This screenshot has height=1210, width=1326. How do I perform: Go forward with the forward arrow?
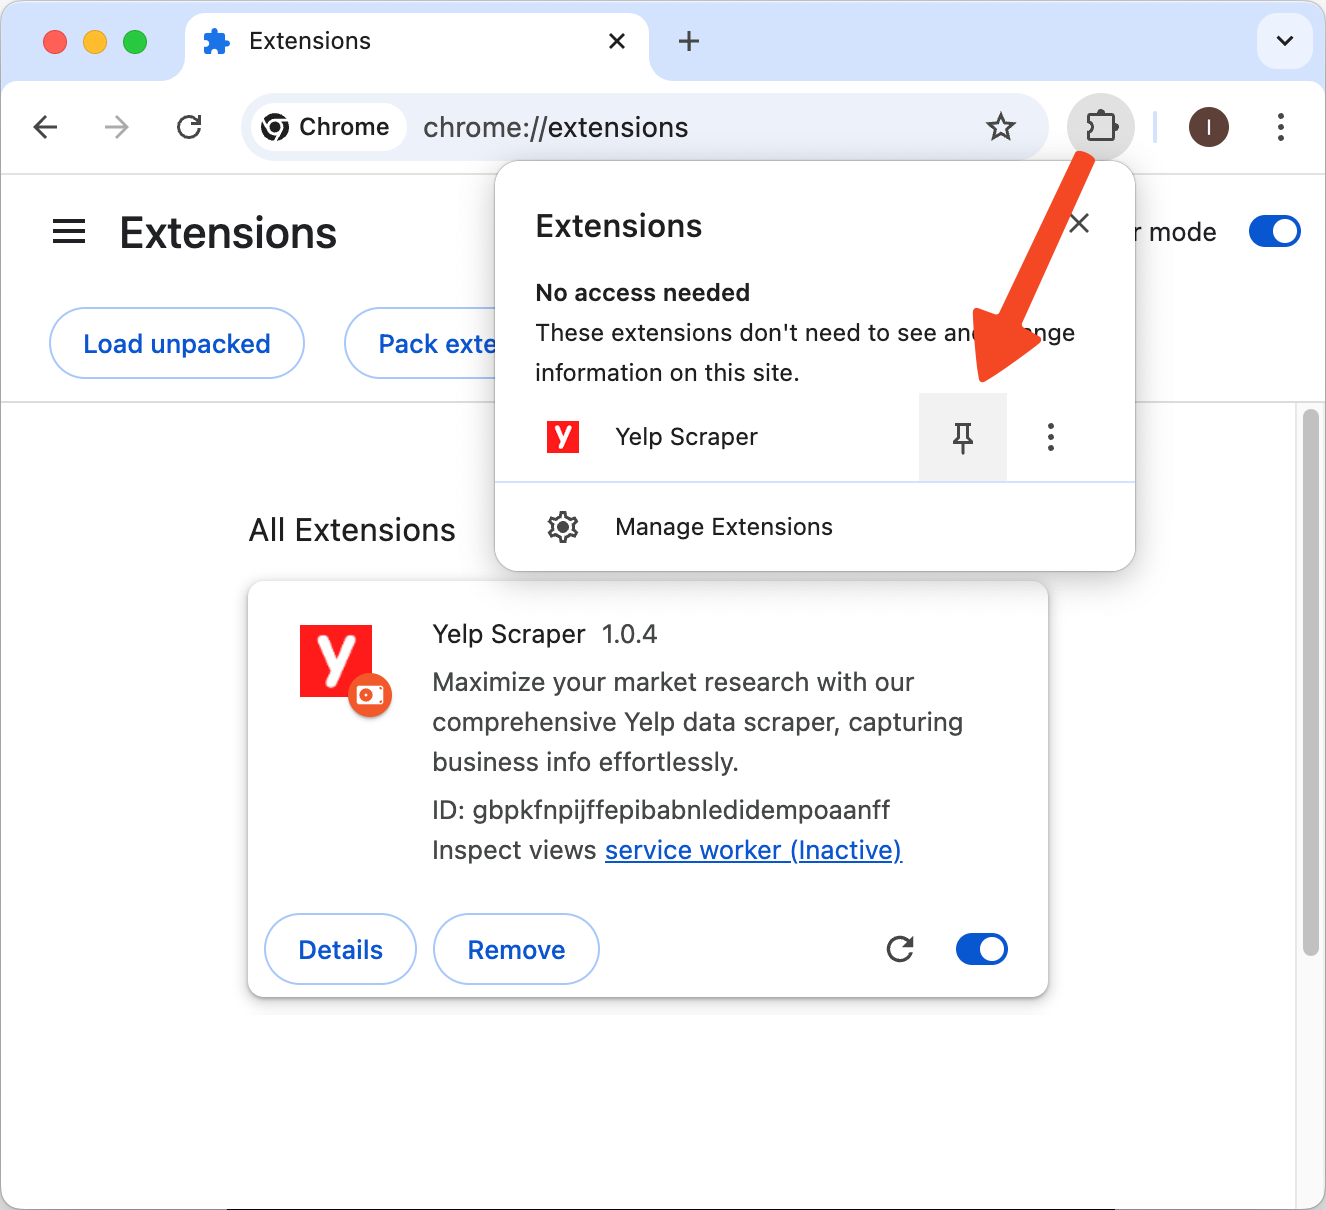click(117, 127)
